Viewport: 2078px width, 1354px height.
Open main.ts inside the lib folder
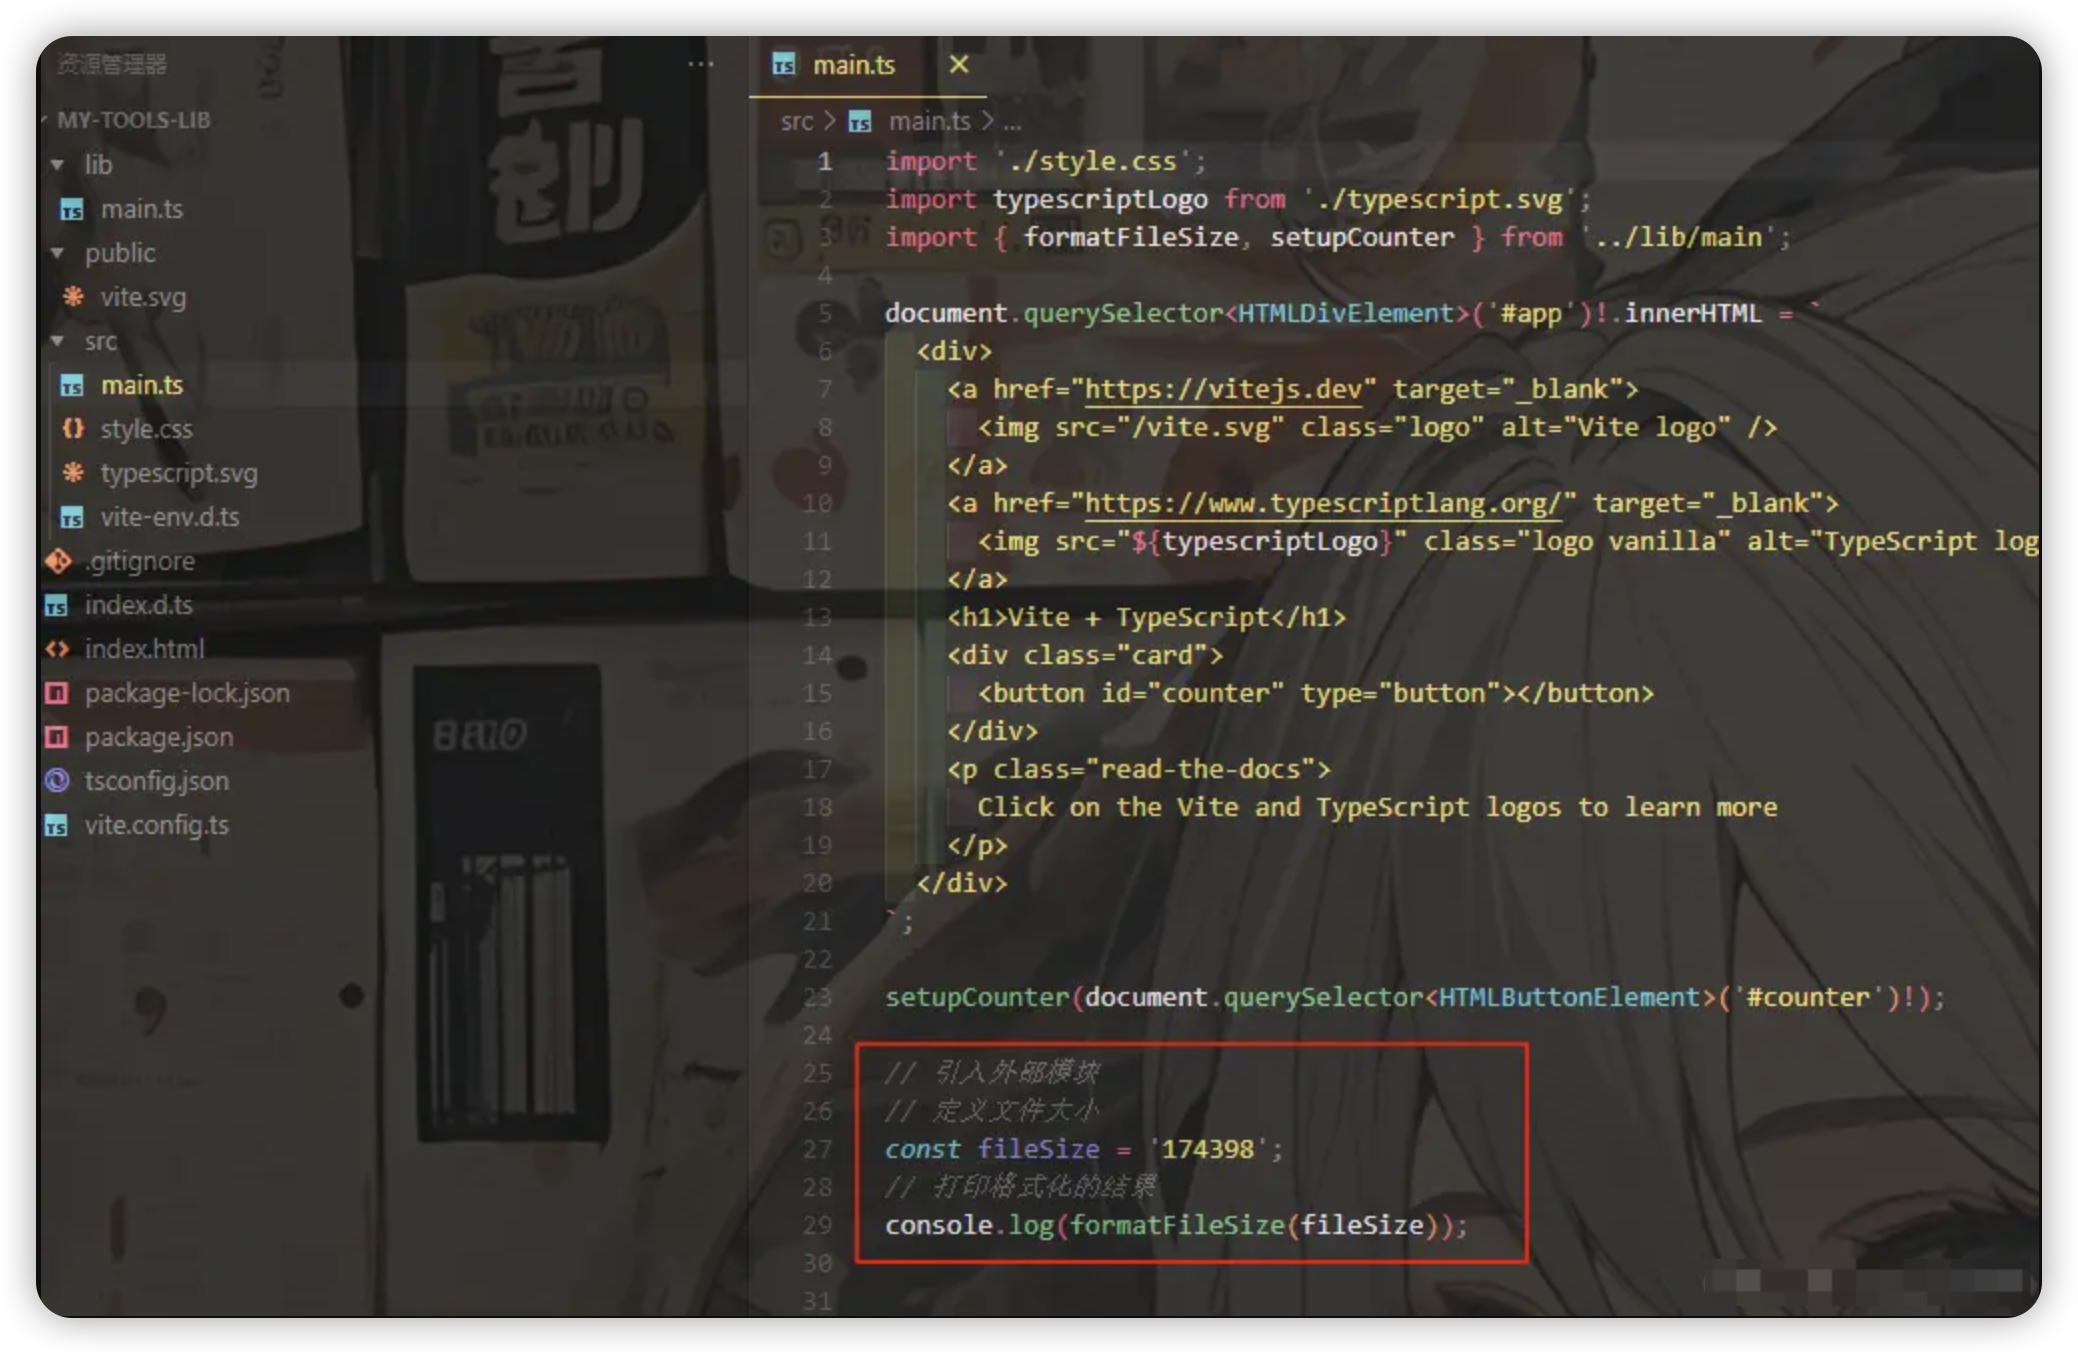pos(141,209)
